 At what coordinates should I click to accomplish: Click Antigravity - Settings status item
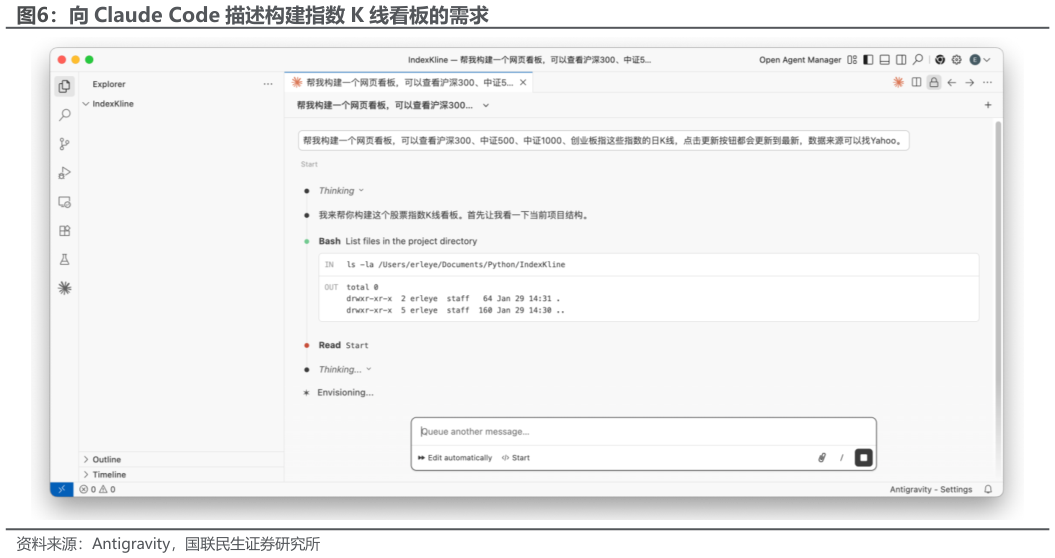pyautogui.click(x=931, y=489)
